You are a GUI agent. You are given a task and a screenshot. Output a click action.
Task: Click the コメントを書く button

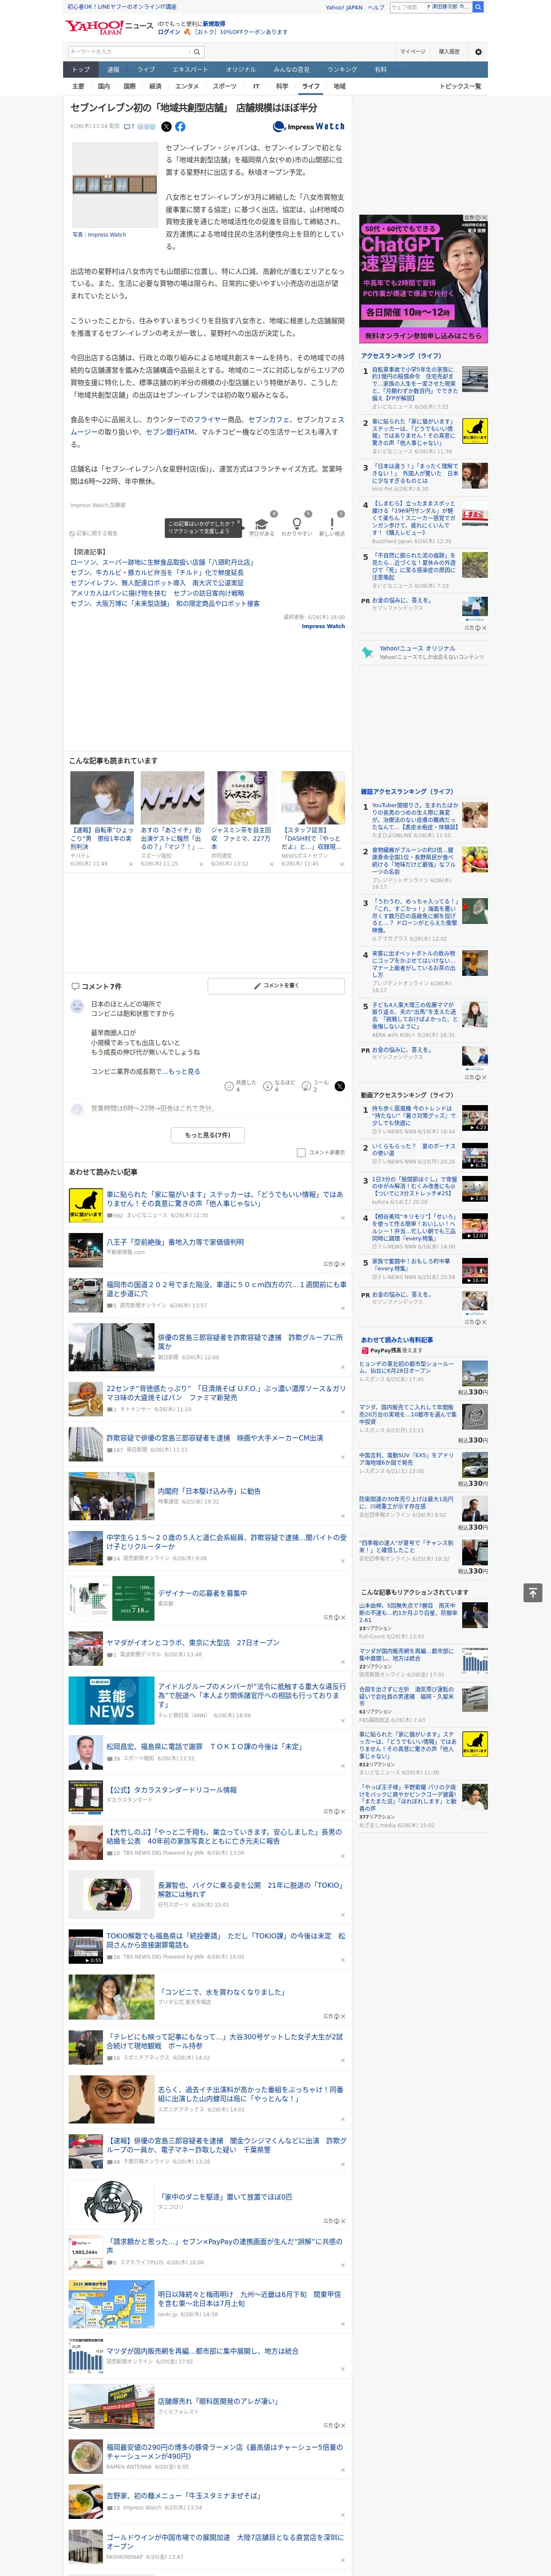[x=276, y=986]
